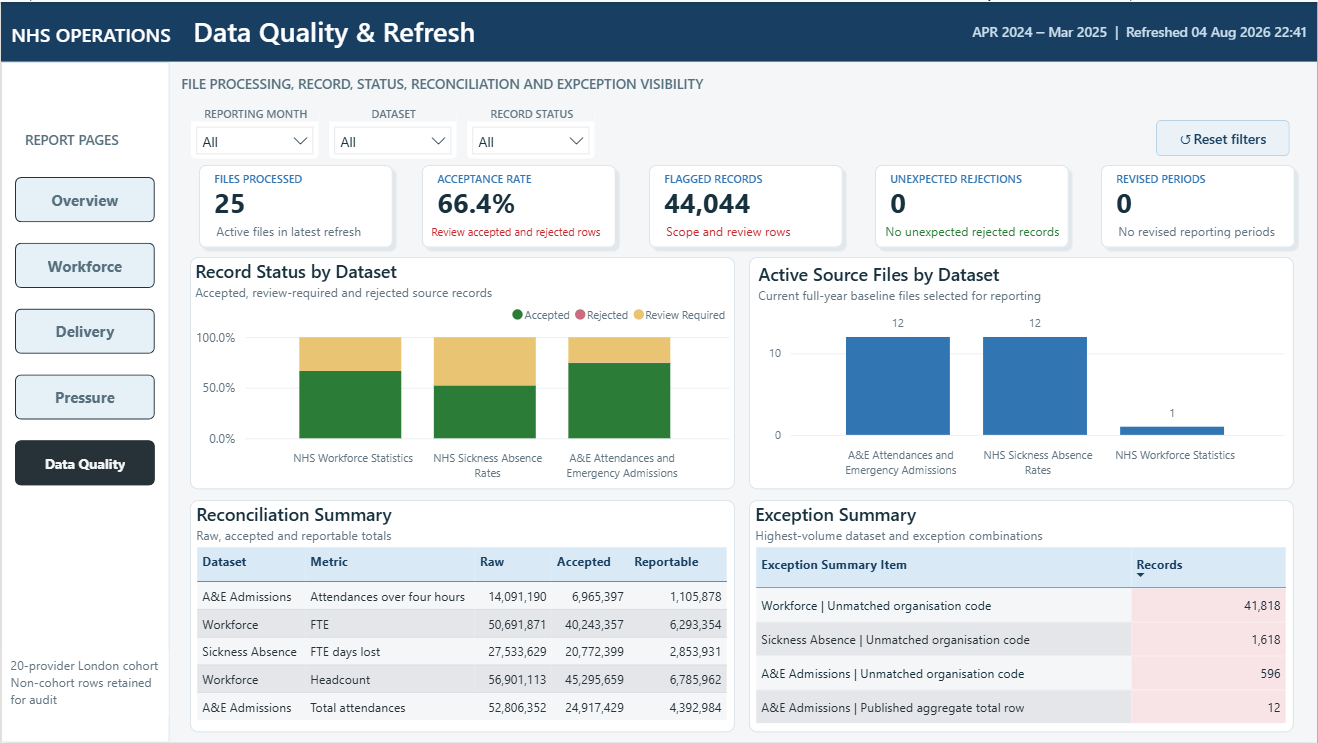Click green accepted segment of A&E Attendances stacked bar
The image size is (1318, 743).
click(619, 401)
